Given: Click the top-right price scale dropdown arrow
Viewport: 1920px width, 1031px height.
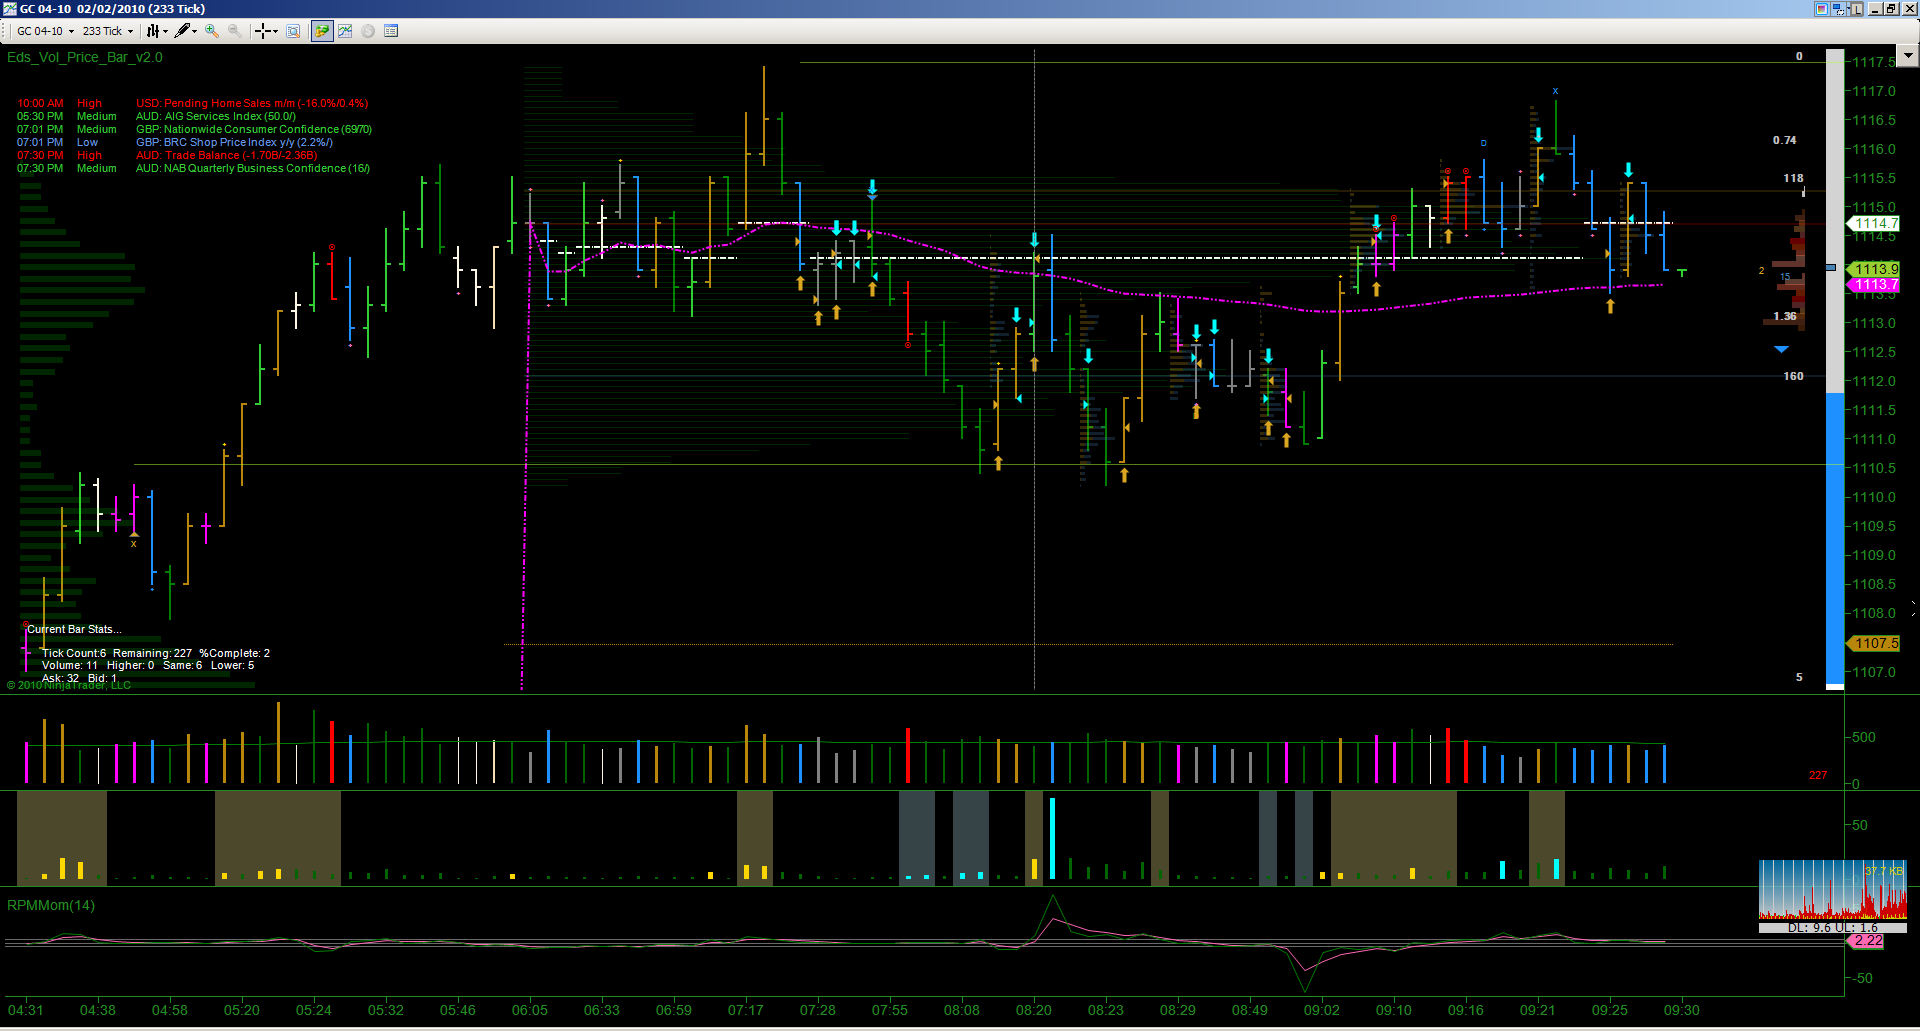Looking at the screenshot, I should point(1909,56).
